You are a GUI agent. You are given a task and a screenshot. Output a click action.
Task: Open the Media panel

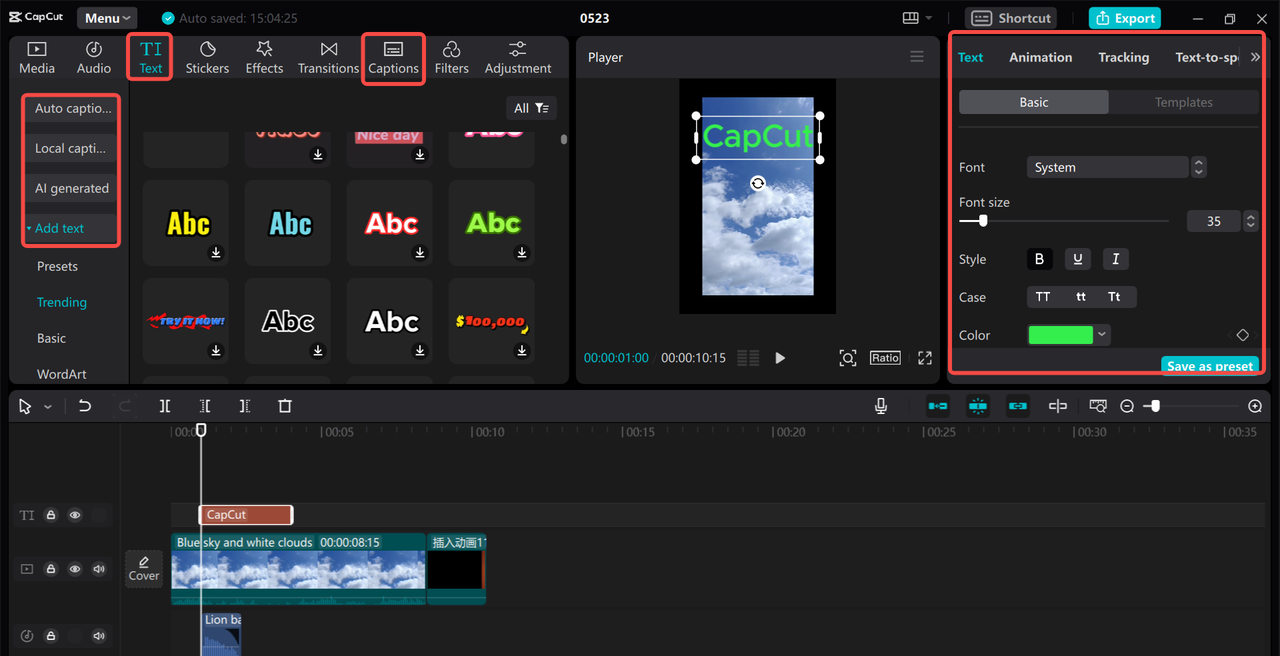click(x=37, y=58)
